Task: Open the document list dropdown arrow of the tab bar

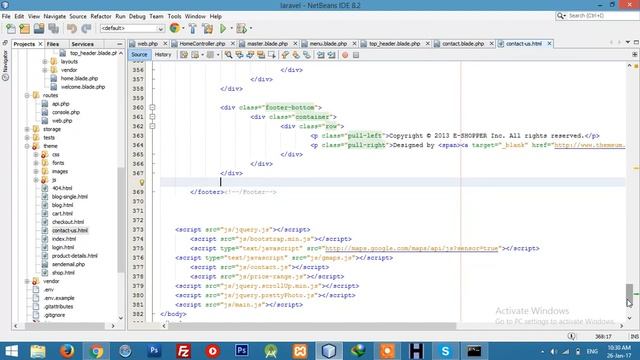Action: (x=628, y=42)
